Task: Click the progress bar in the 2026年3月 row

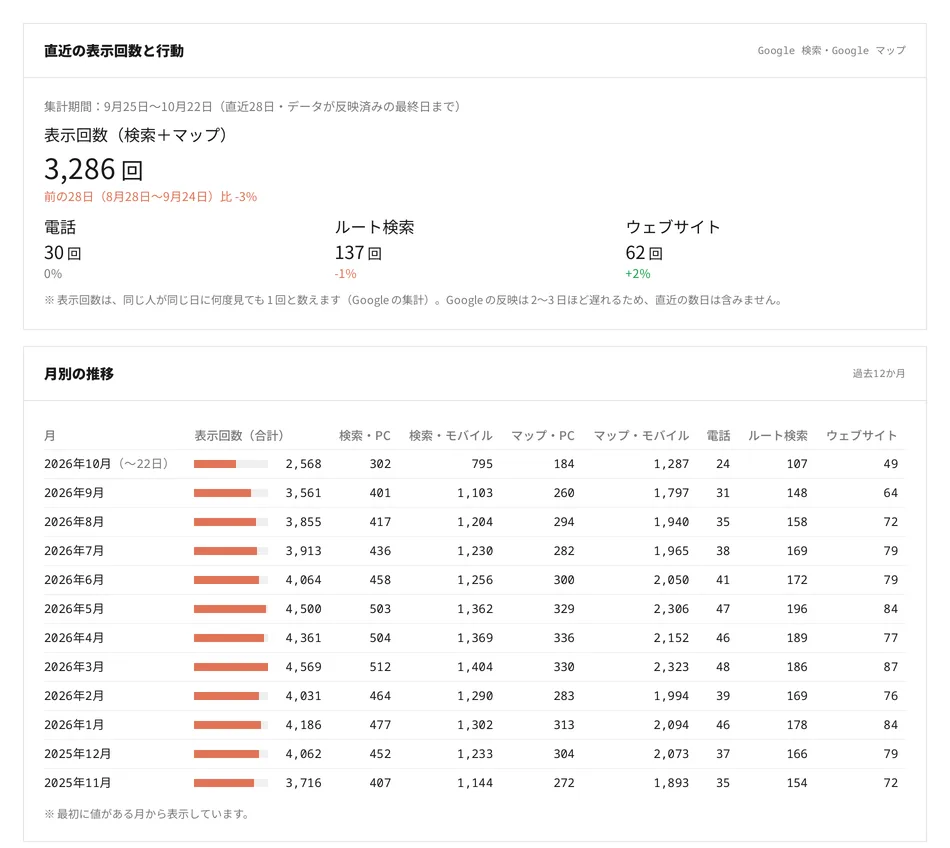Action: [231, 667]
